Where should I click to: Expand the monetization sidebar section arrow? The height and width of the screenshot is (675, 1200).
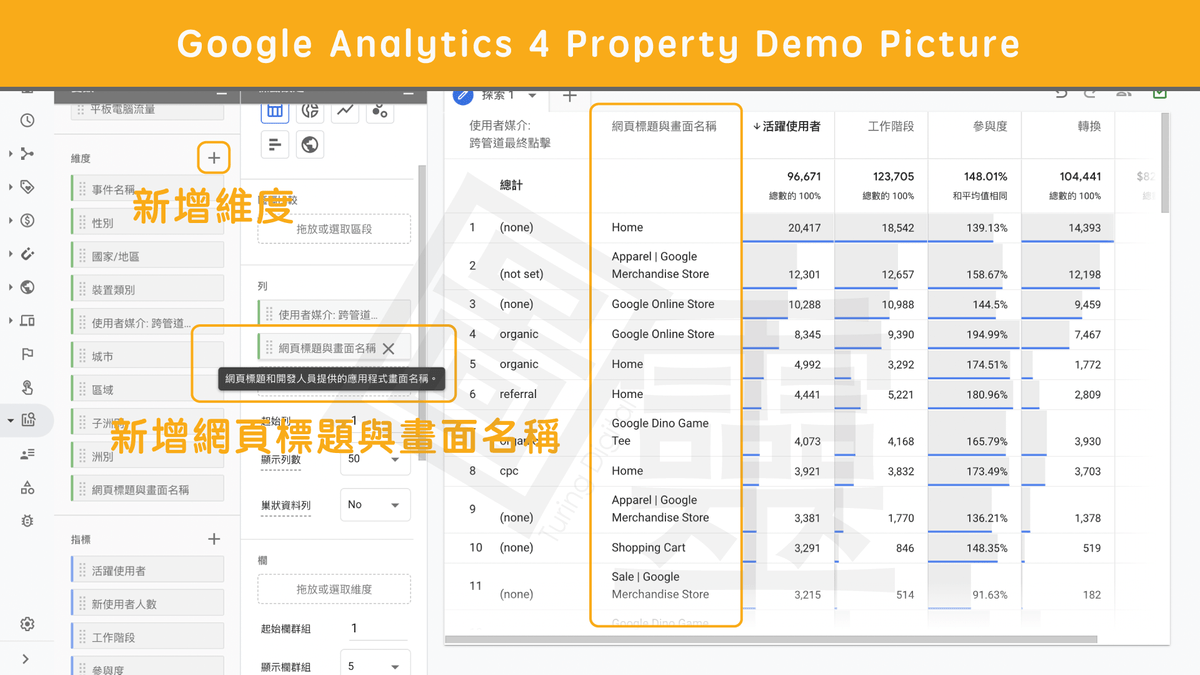(x=10, y=221)
